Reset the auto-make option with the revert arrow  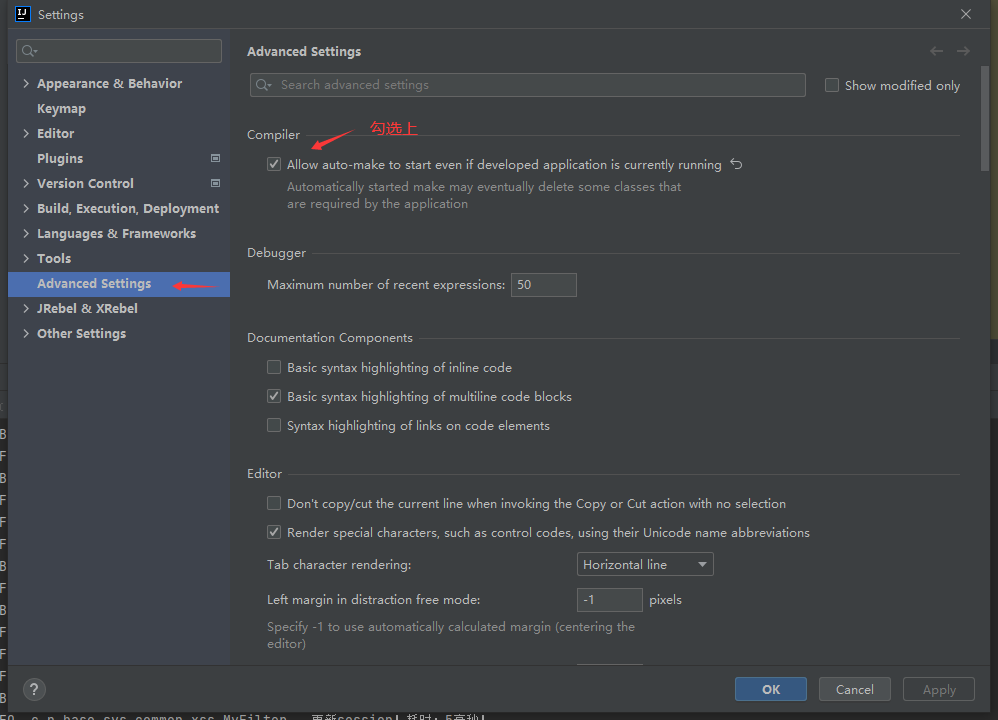pos(736,164)
